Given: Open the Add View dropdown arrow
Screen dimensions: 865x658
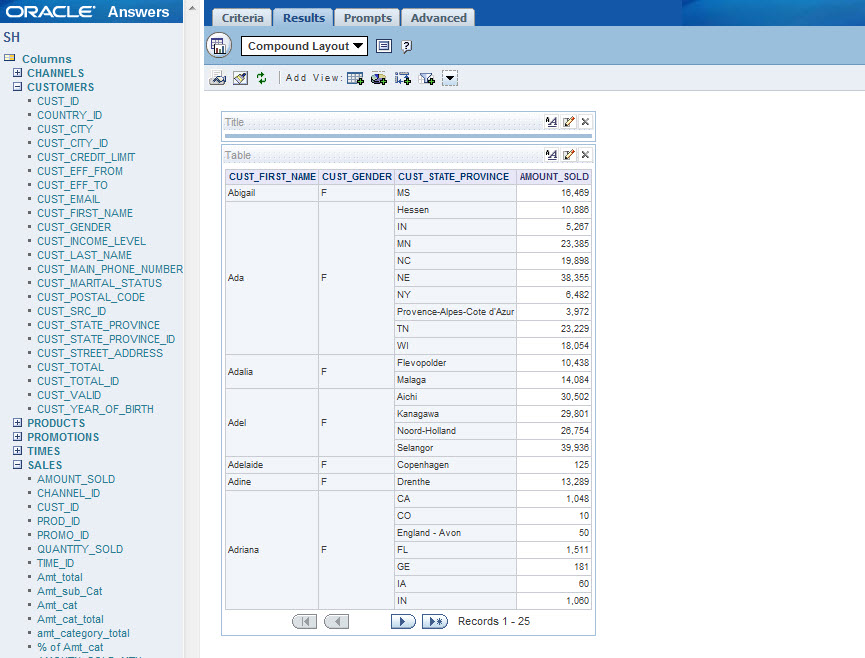Looking at the screenshot, I should click(449, 78).
